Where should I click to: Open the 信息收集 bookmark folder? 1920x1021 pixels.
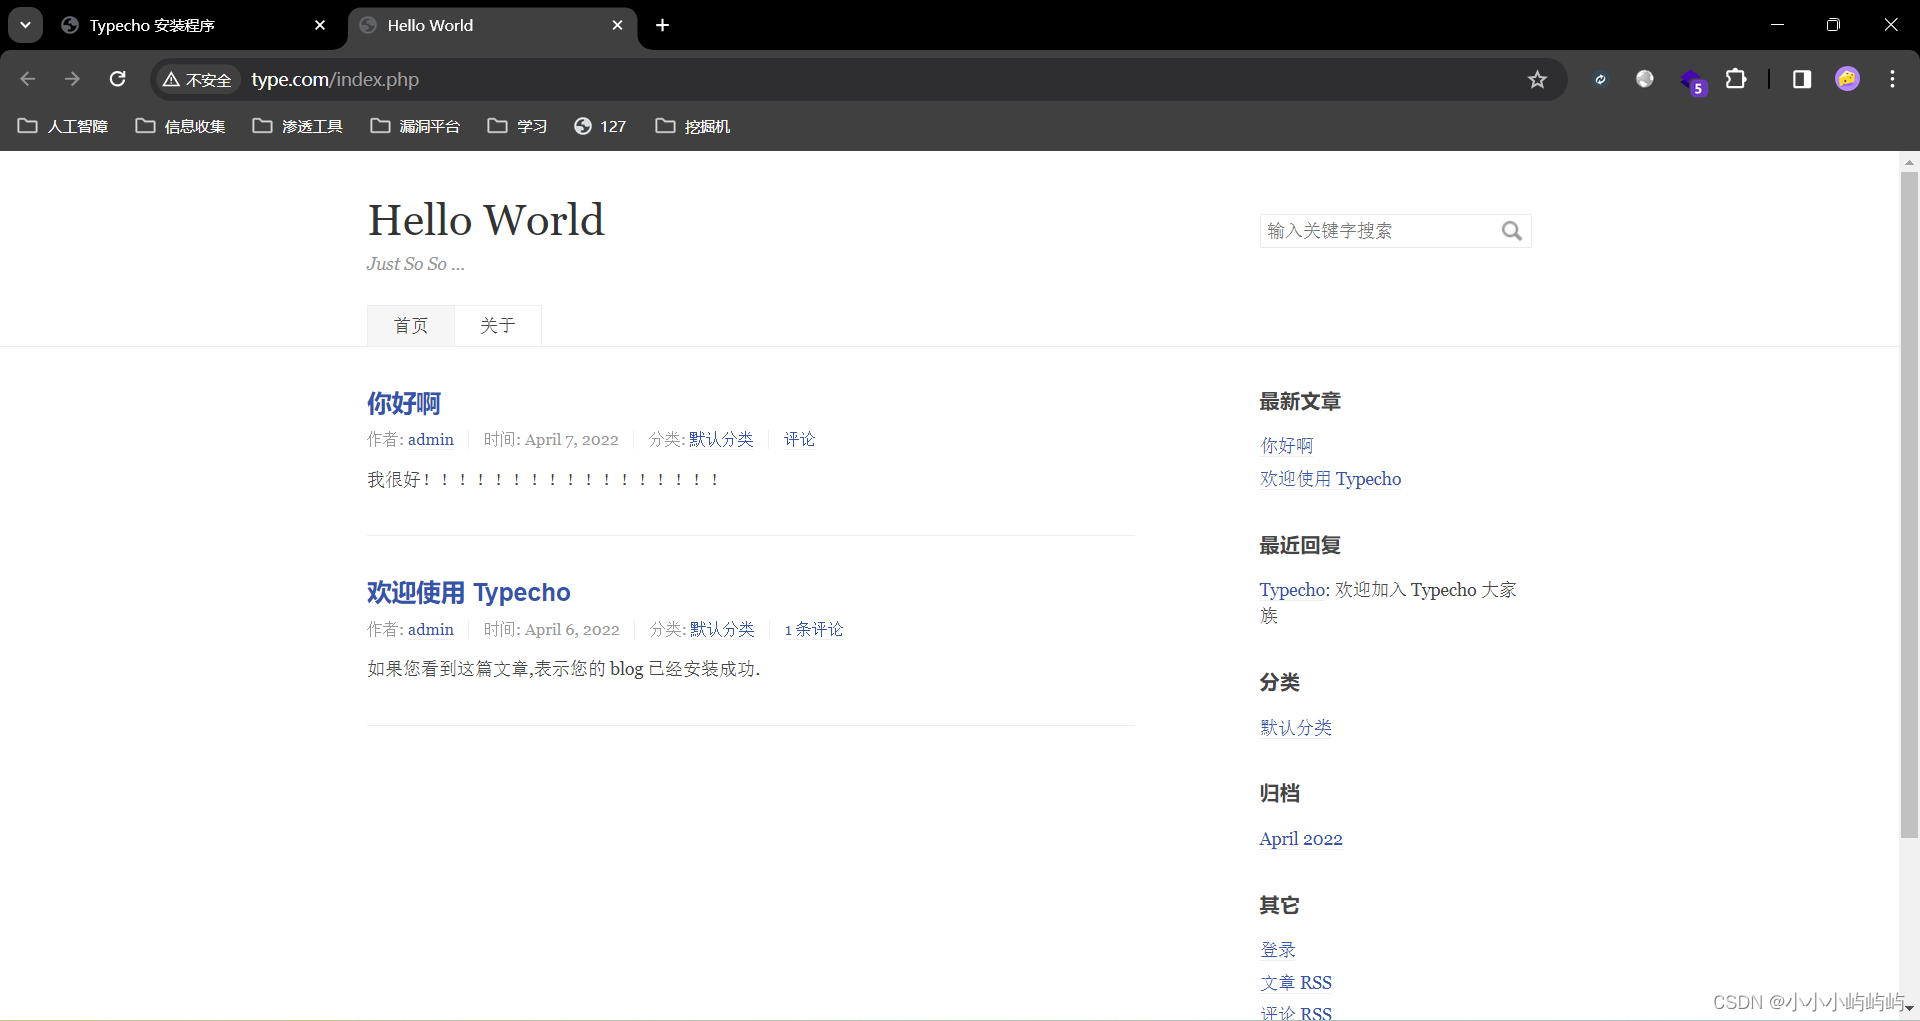click(x=180, y=126)
